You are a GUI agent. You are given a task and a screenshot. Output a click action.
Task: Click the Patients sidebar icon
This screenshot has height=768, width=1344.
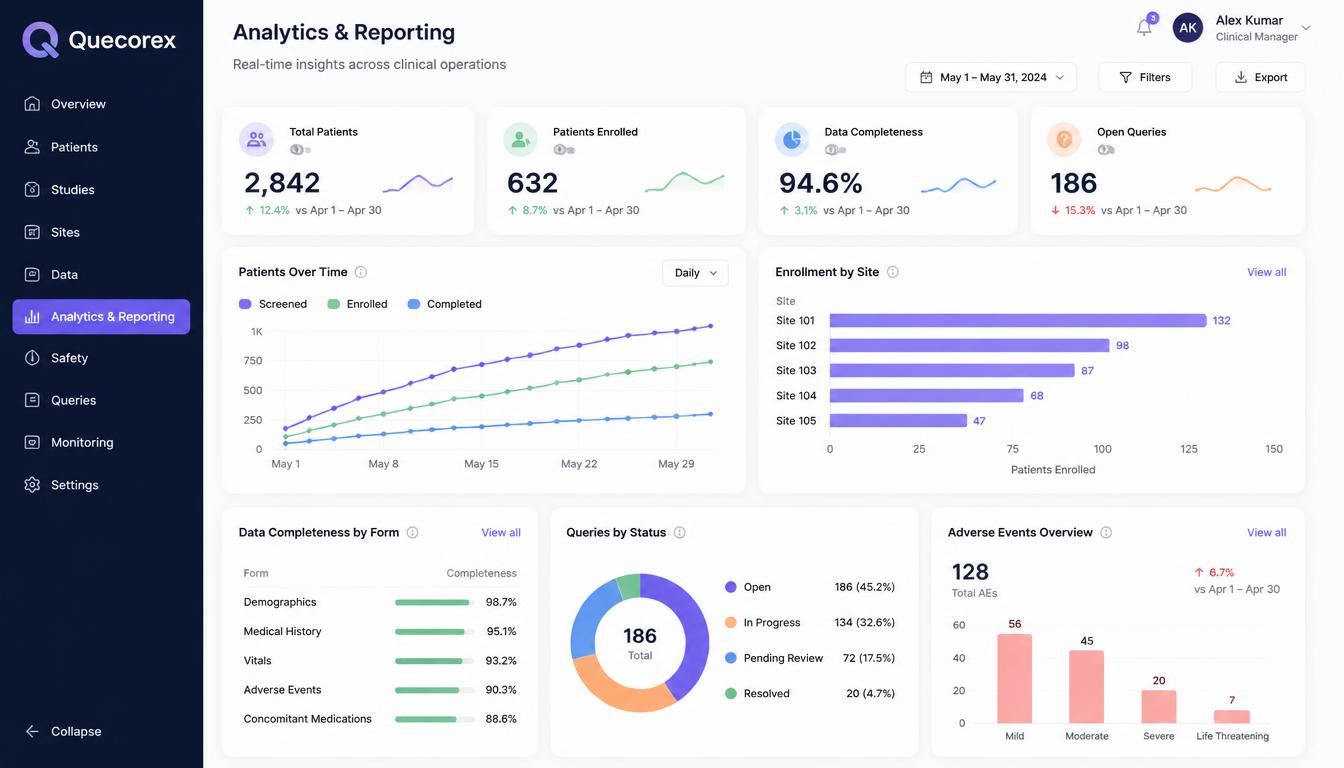32,147
